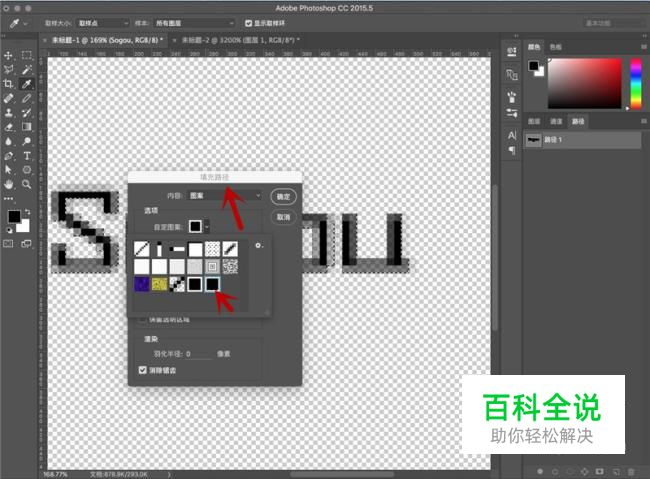Image resolution: width=650 pixels, height=479 pixels.
Task: Click create new path icon
Action: pos(616,472)
